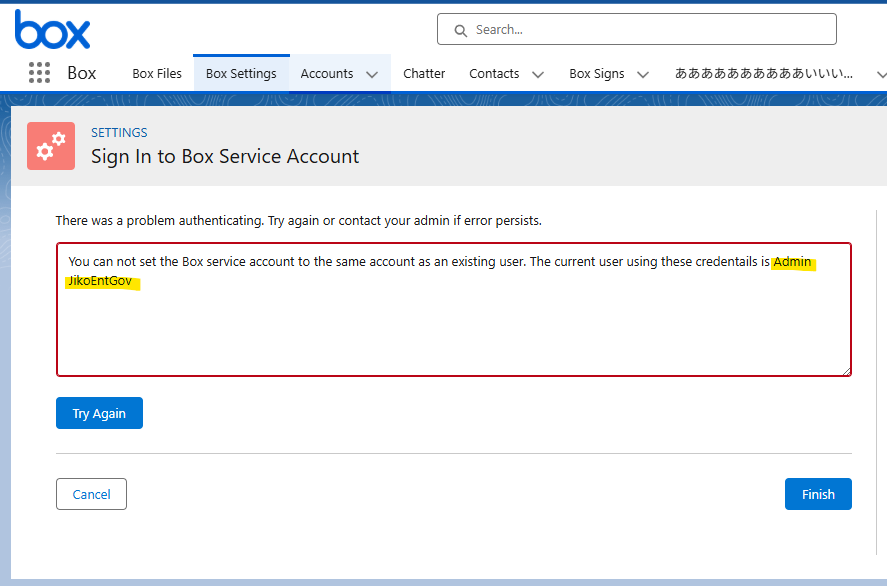This screenshot has height=586, width=887.
Task: Click the Box logo
Action: [x=52, y=29]
